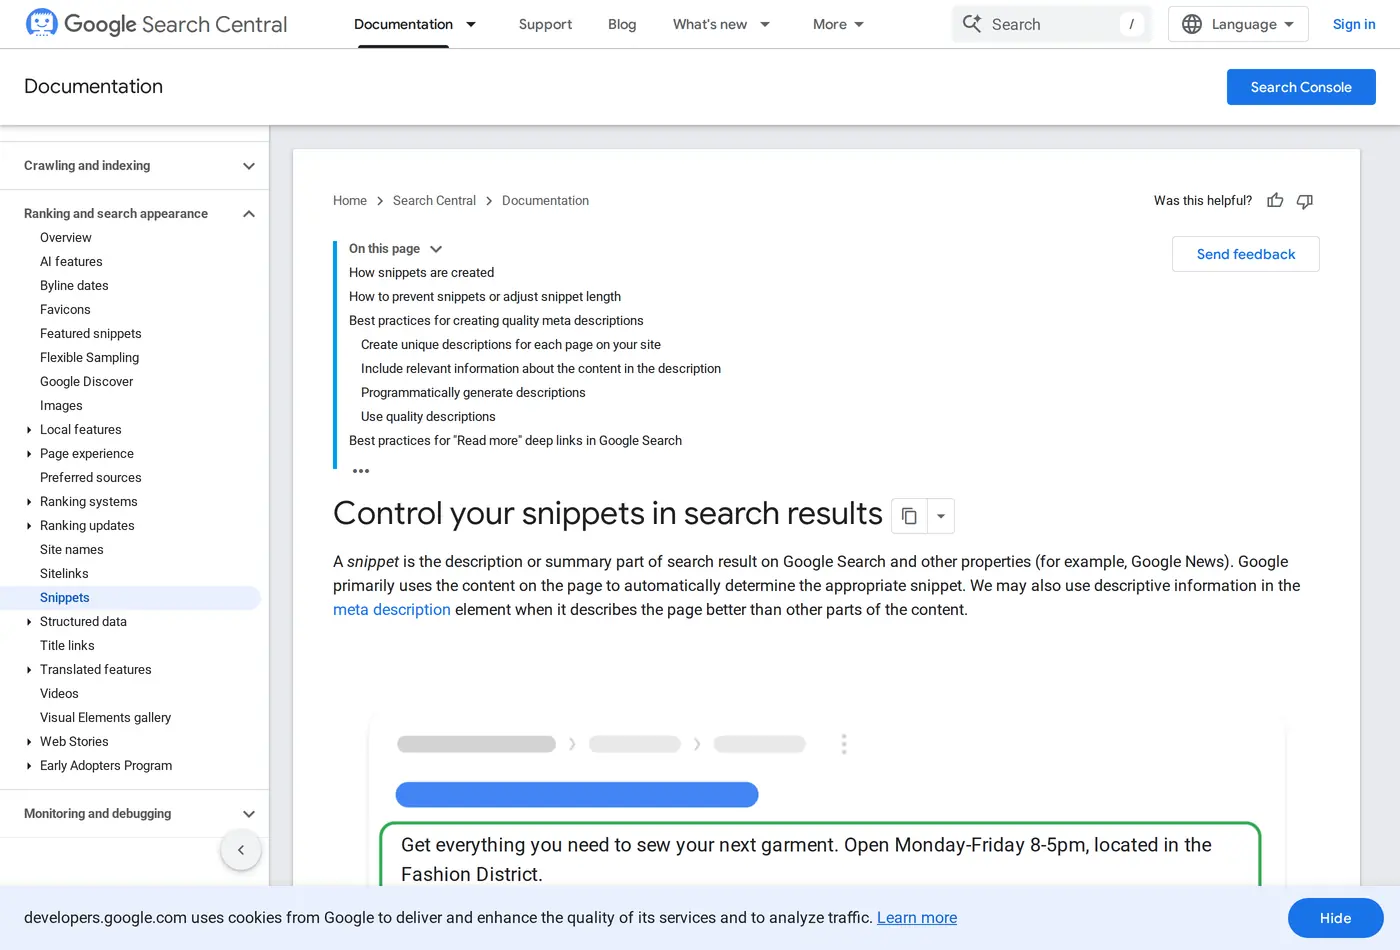Jump to How snippets are created

point(421,273)
